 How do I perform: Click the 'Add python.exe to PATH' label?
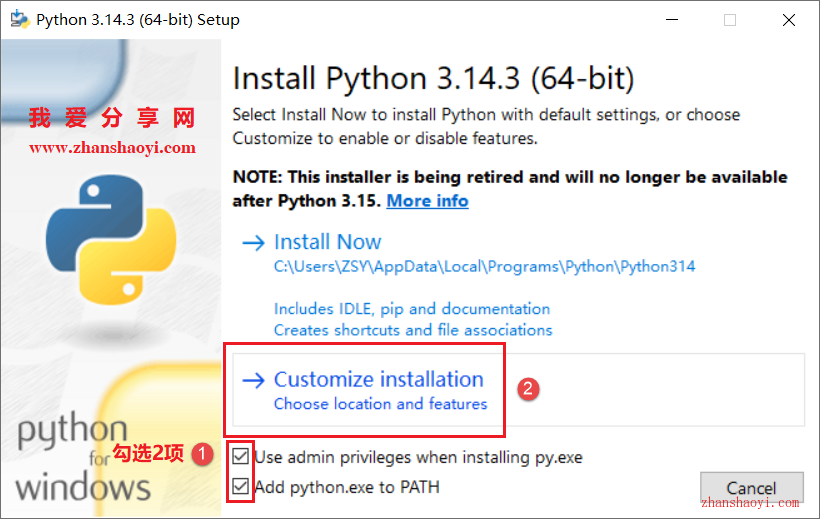click(x=347, y=487)
